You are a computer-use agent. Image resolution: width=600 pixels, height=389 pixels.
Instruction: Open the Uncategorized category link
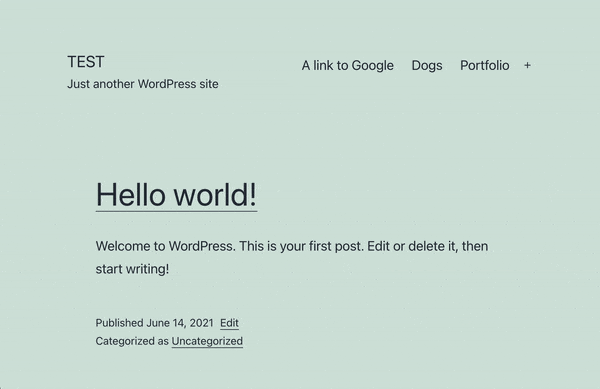coord(207,341)
